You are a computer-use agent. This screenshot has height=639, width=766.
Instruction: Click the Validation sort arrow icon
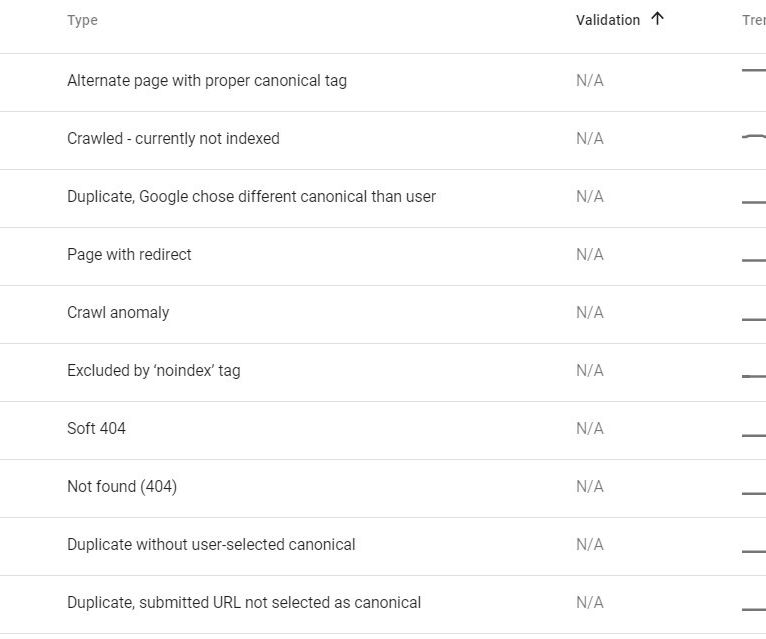(x=657, y=19)
